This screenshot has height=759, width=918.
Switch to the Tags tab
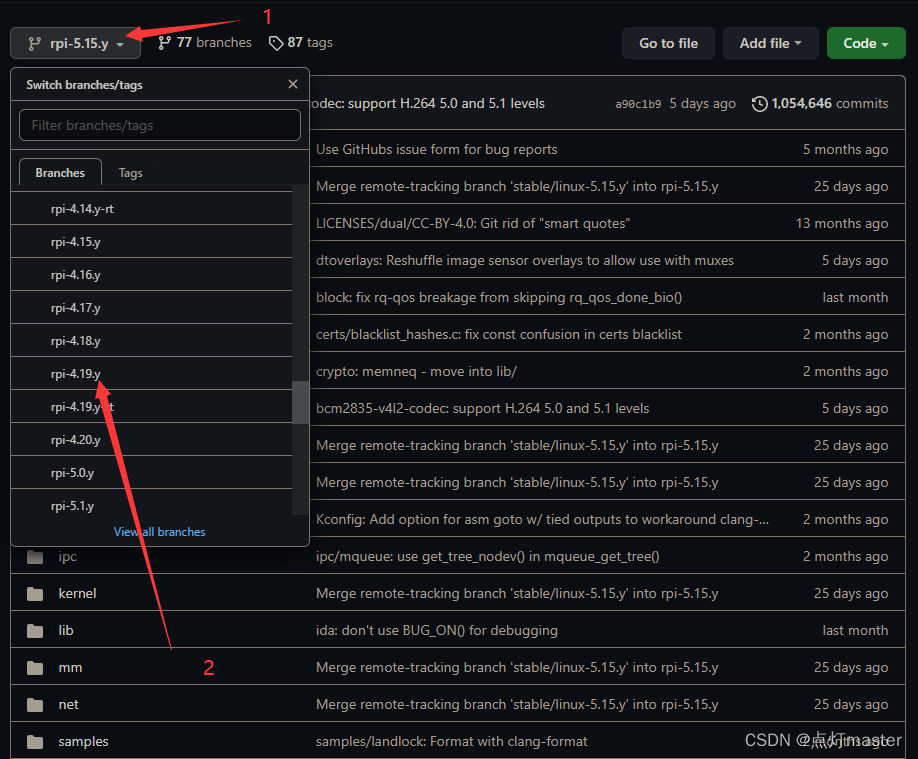(x=131, y=173)
